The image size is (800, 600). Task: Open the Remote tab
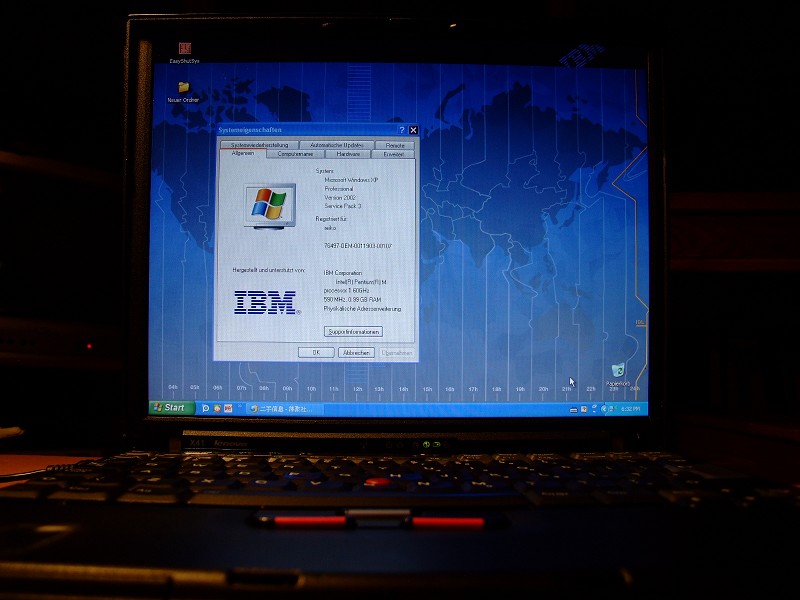coord(395,145)
